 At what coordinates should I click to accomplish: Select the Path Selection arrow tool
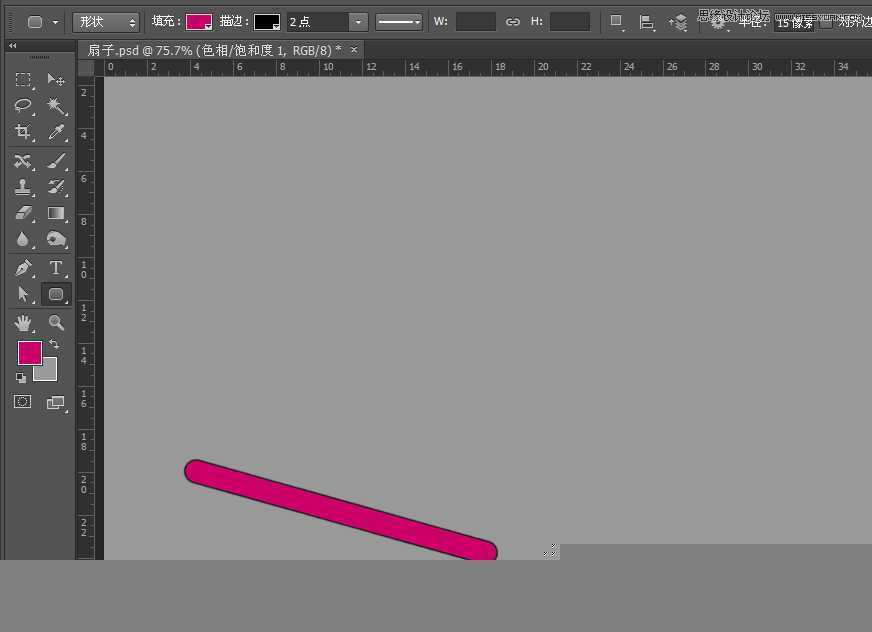pos(23,294)
